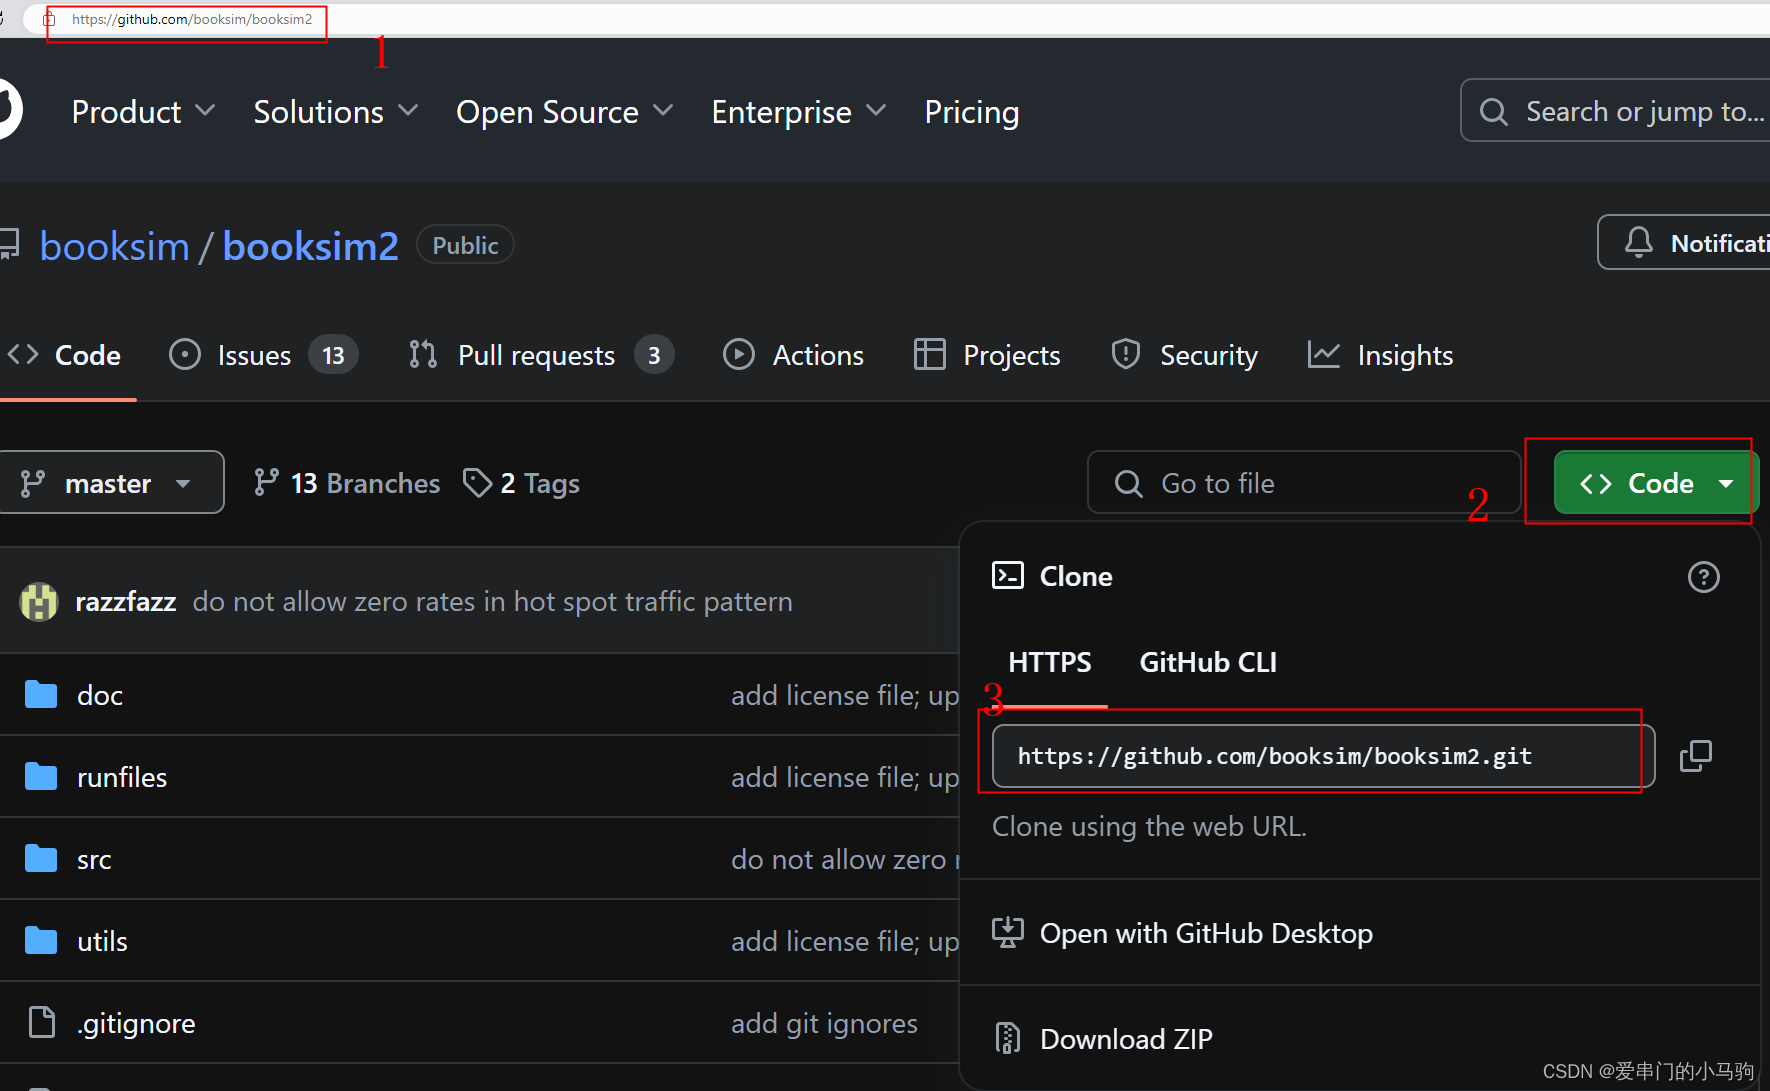
Task: Open the latest commit message link
Action: click(x=493, y=602)
